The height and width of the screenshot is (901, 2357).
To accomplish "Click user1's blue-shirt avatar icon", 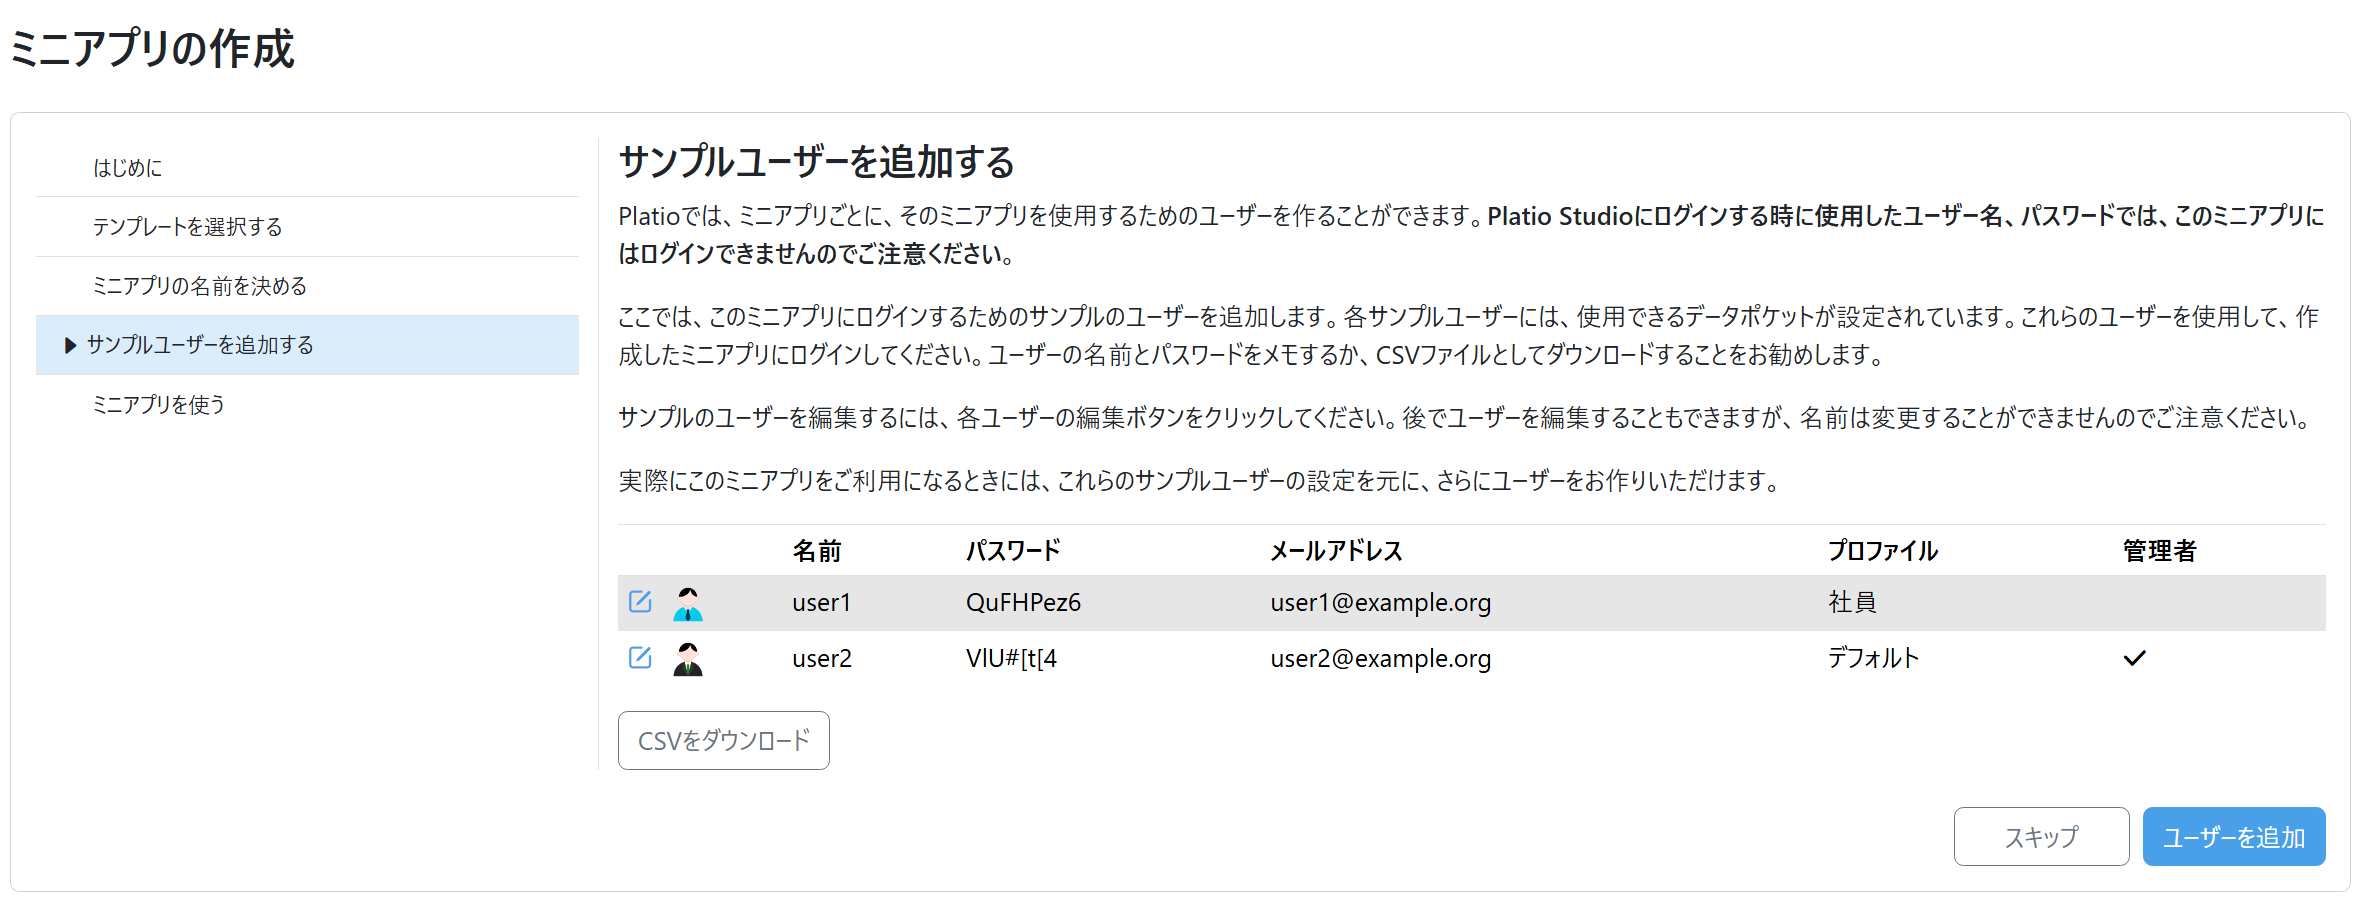I will click(x=688, y=604).
